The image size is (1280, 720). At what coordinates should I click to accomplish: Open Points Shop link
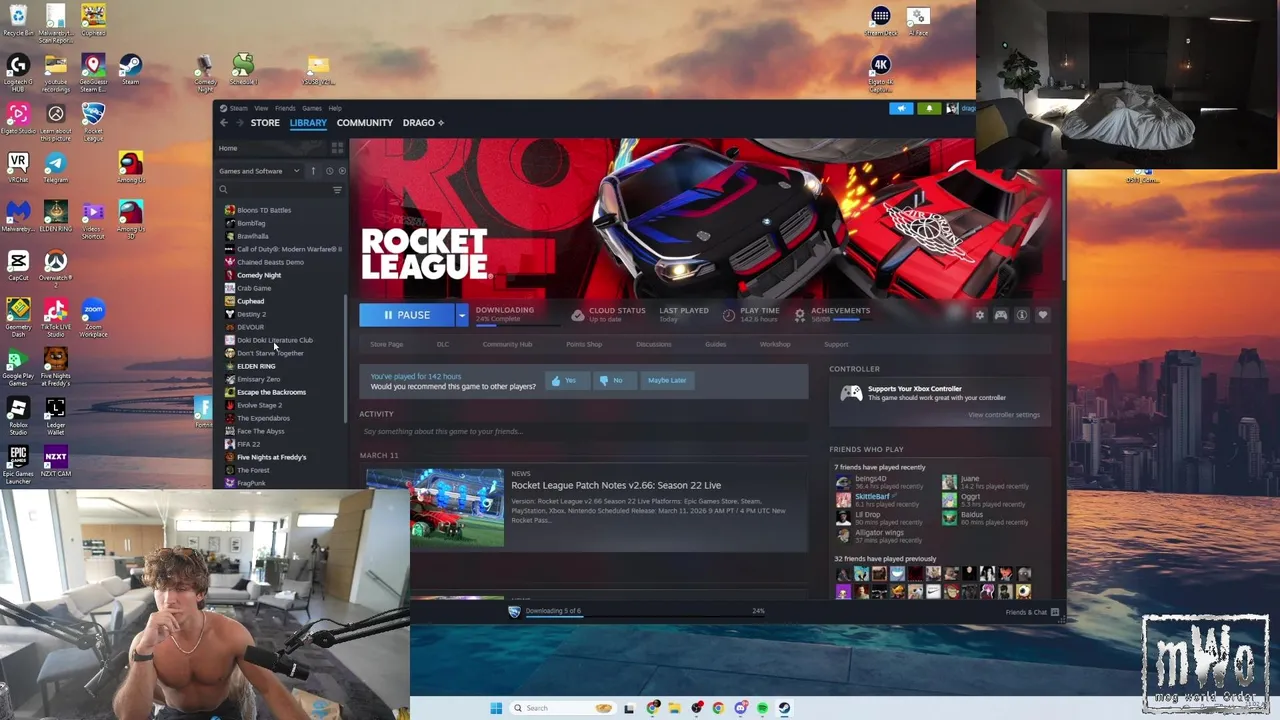[584, 344]
